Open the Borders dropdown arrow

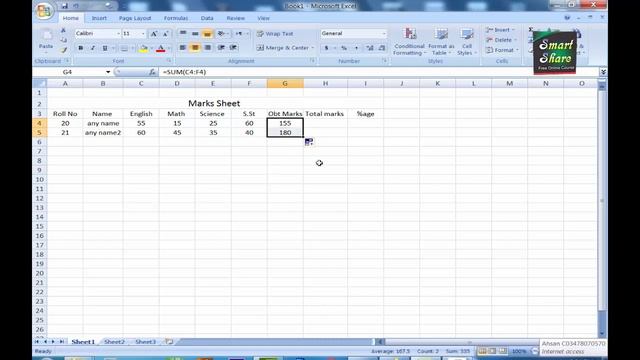click(133, 49)
